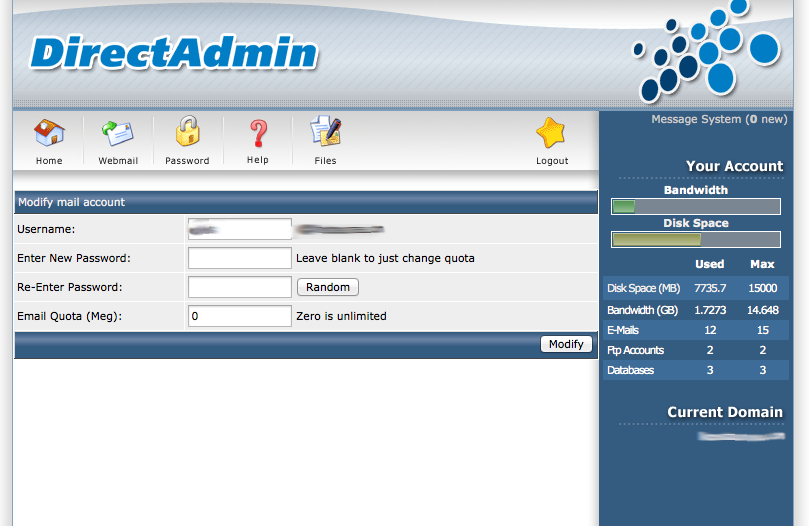This screenshot has width=809, height=526.
Task: Click the DirectAdmin logo
Action: click(174, 53)
